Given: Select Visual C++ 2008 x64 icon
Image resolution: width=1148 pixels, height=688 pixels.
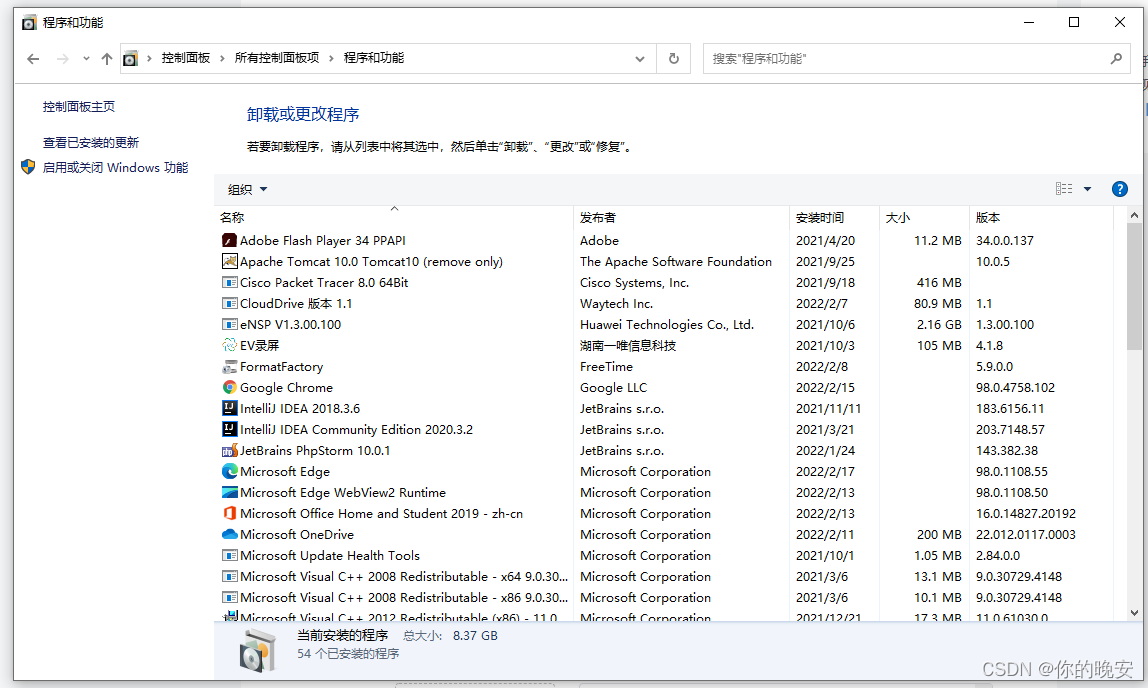Looking at the screenshot, I should click(x=229, y=577).
